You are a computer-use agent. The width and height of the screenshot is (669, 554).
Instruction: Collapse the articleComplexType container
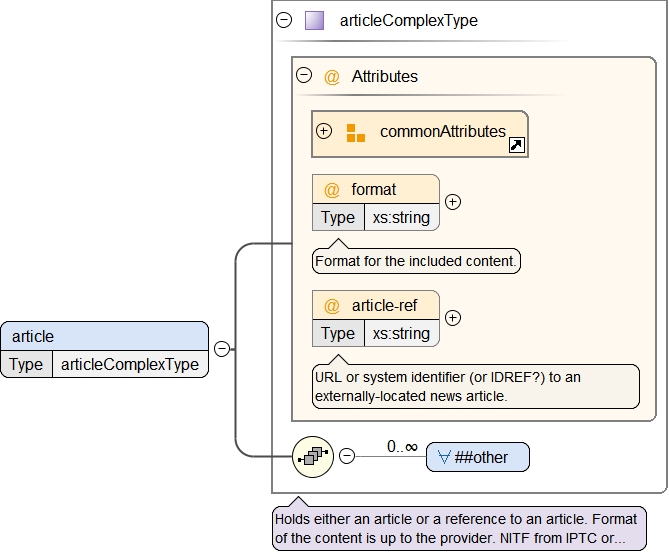[x=284, y=20]
